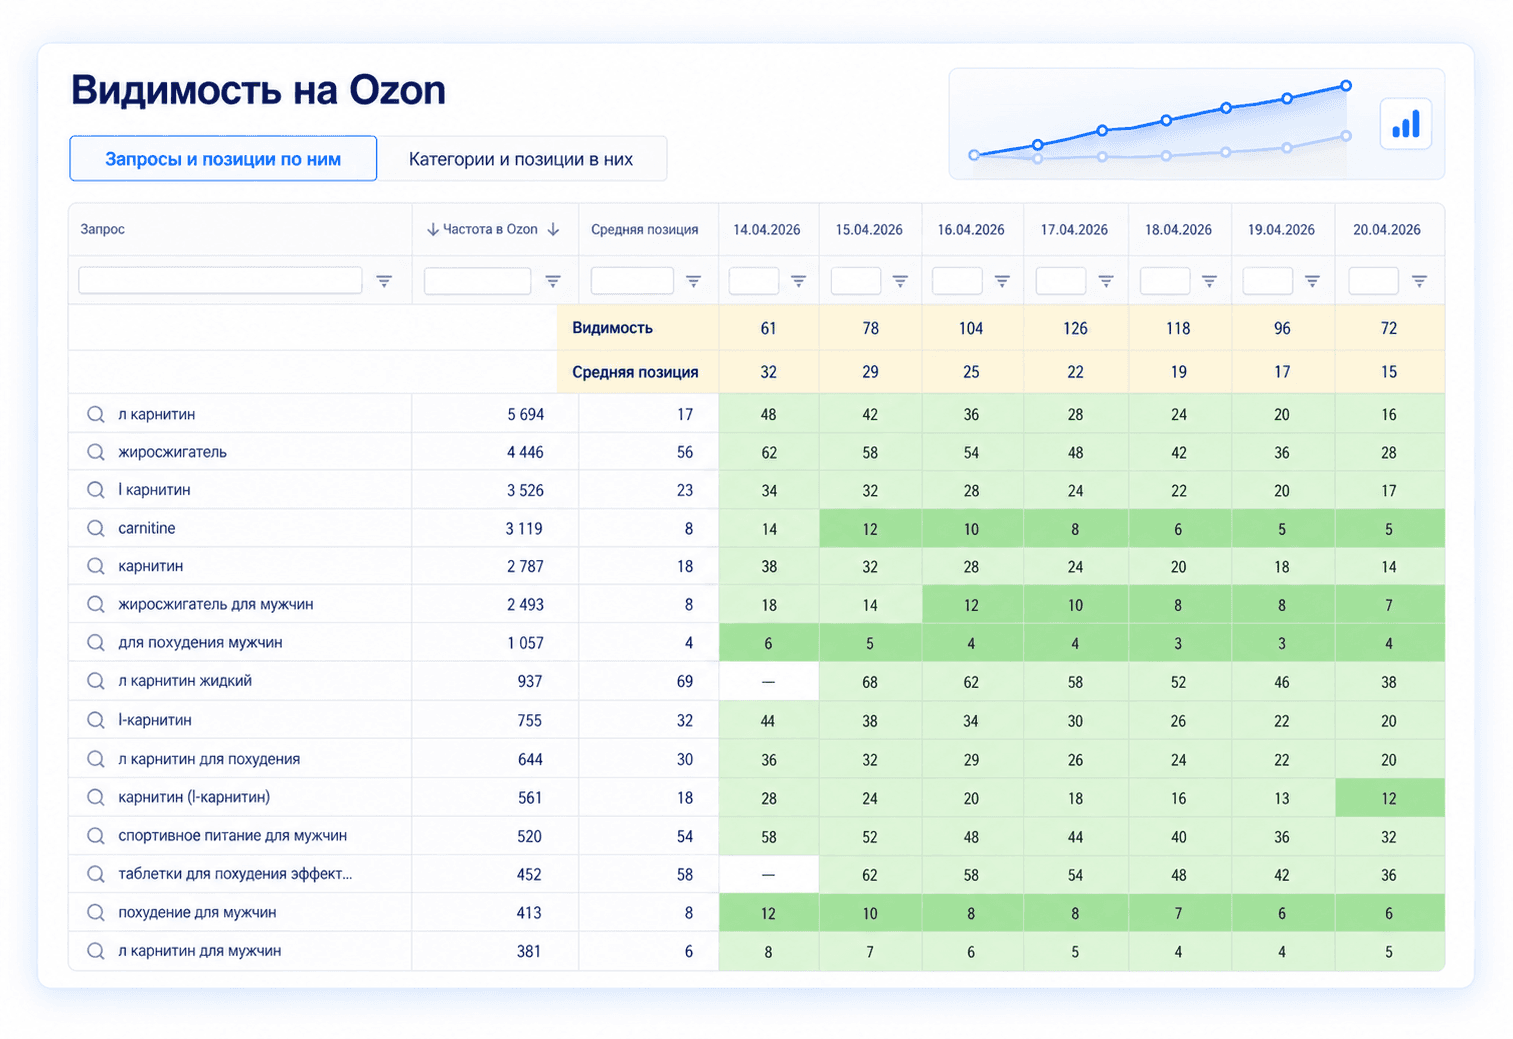Click search icon beside 'л карнитин жидкий'
Image resolution: width=1513 pixels, height=1039 pixels.
click(95, 681)
